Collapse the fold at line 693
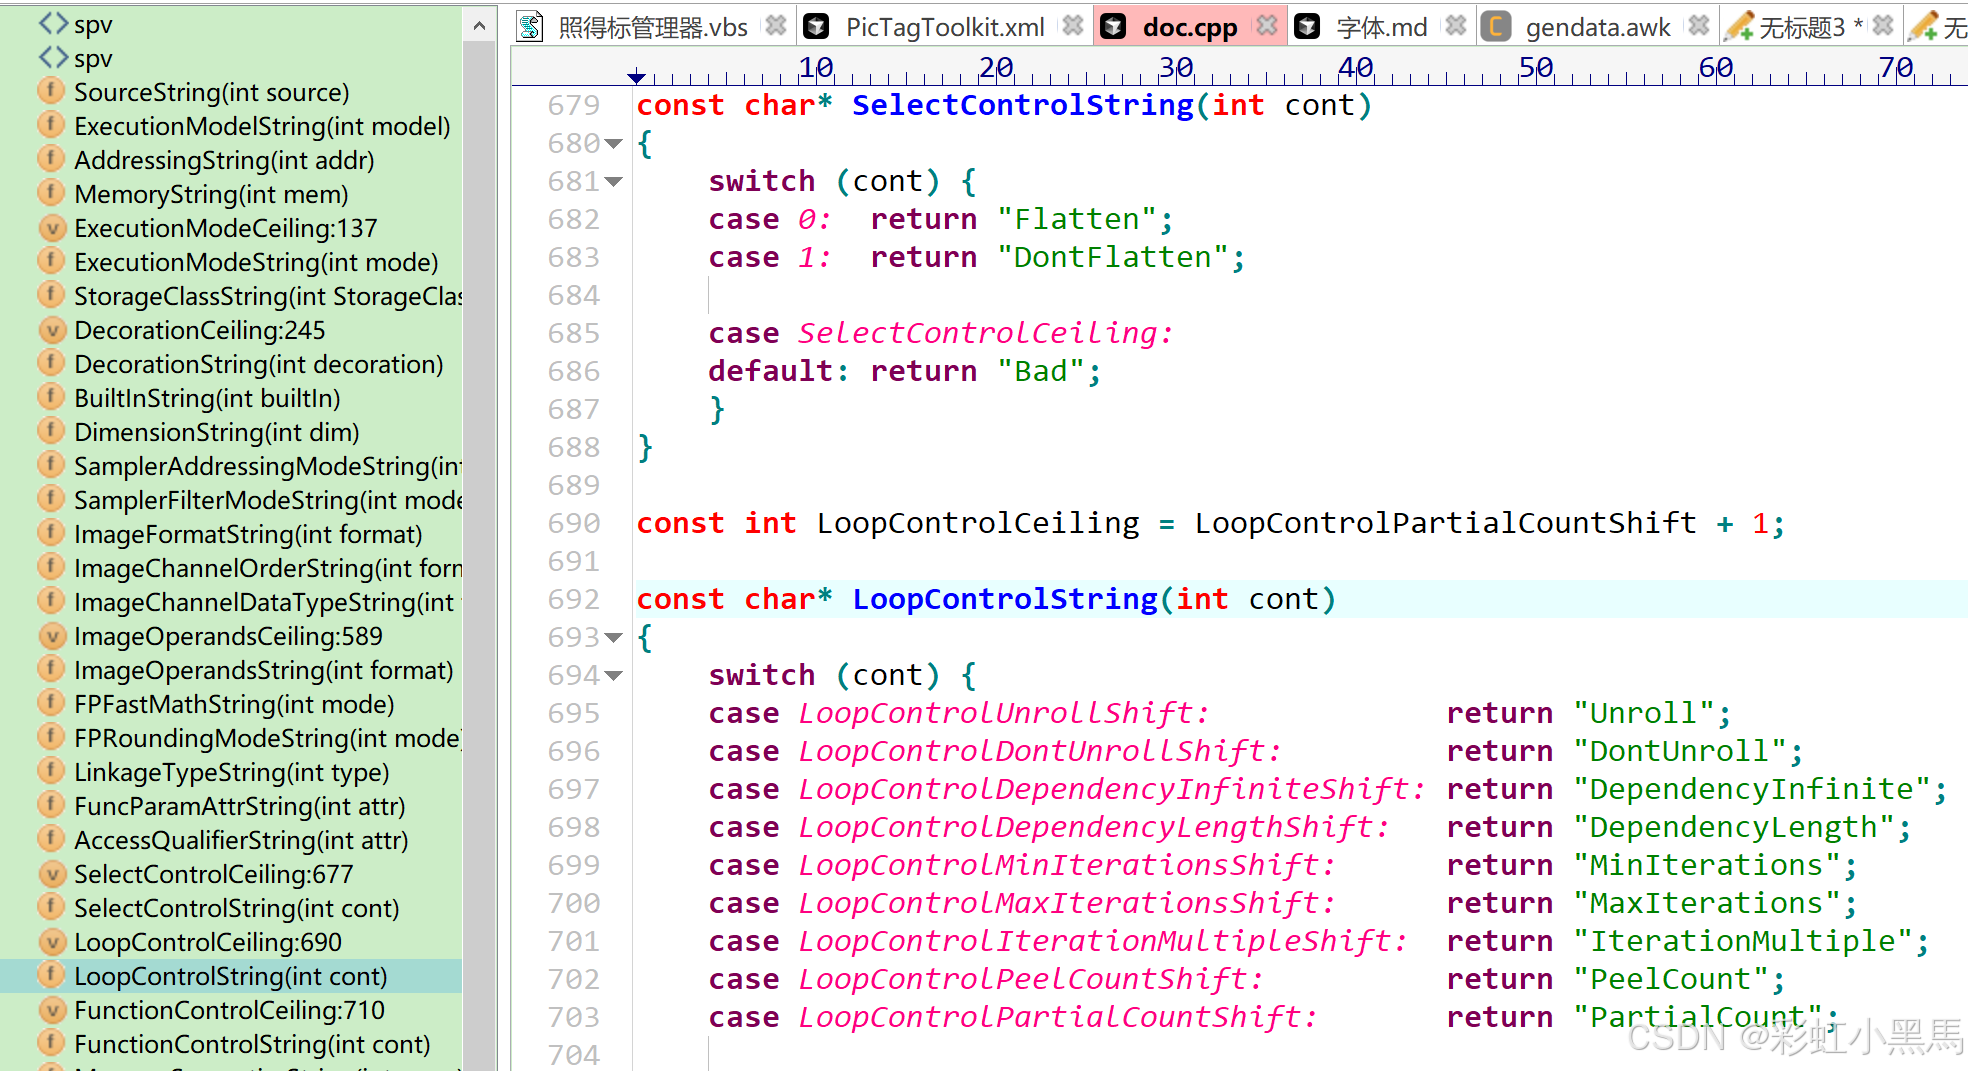 [613, 638]
